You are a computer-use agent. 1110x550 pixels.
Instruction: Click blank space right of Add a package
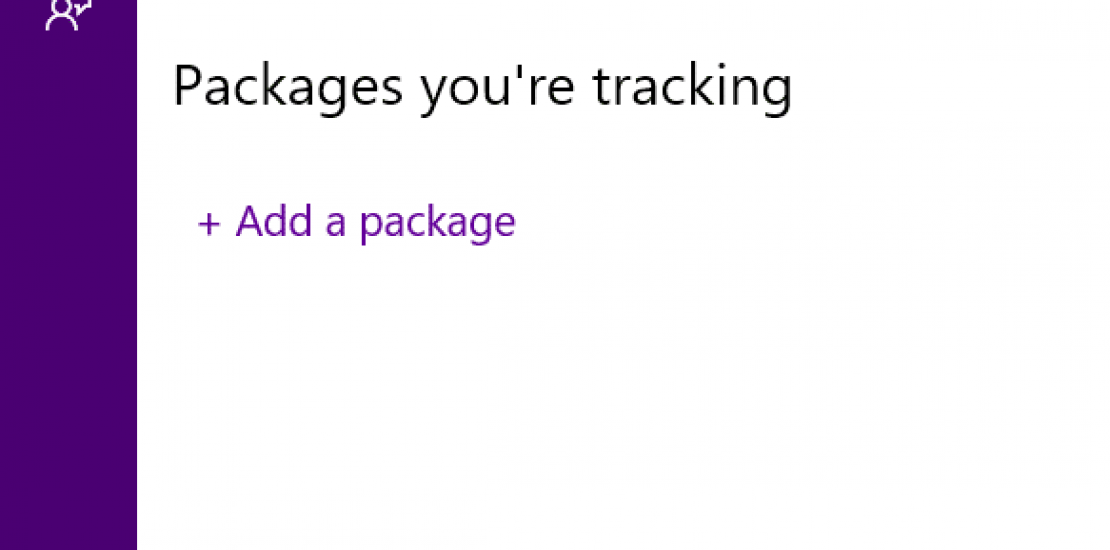pyautogui.click(x=800, y=222)
